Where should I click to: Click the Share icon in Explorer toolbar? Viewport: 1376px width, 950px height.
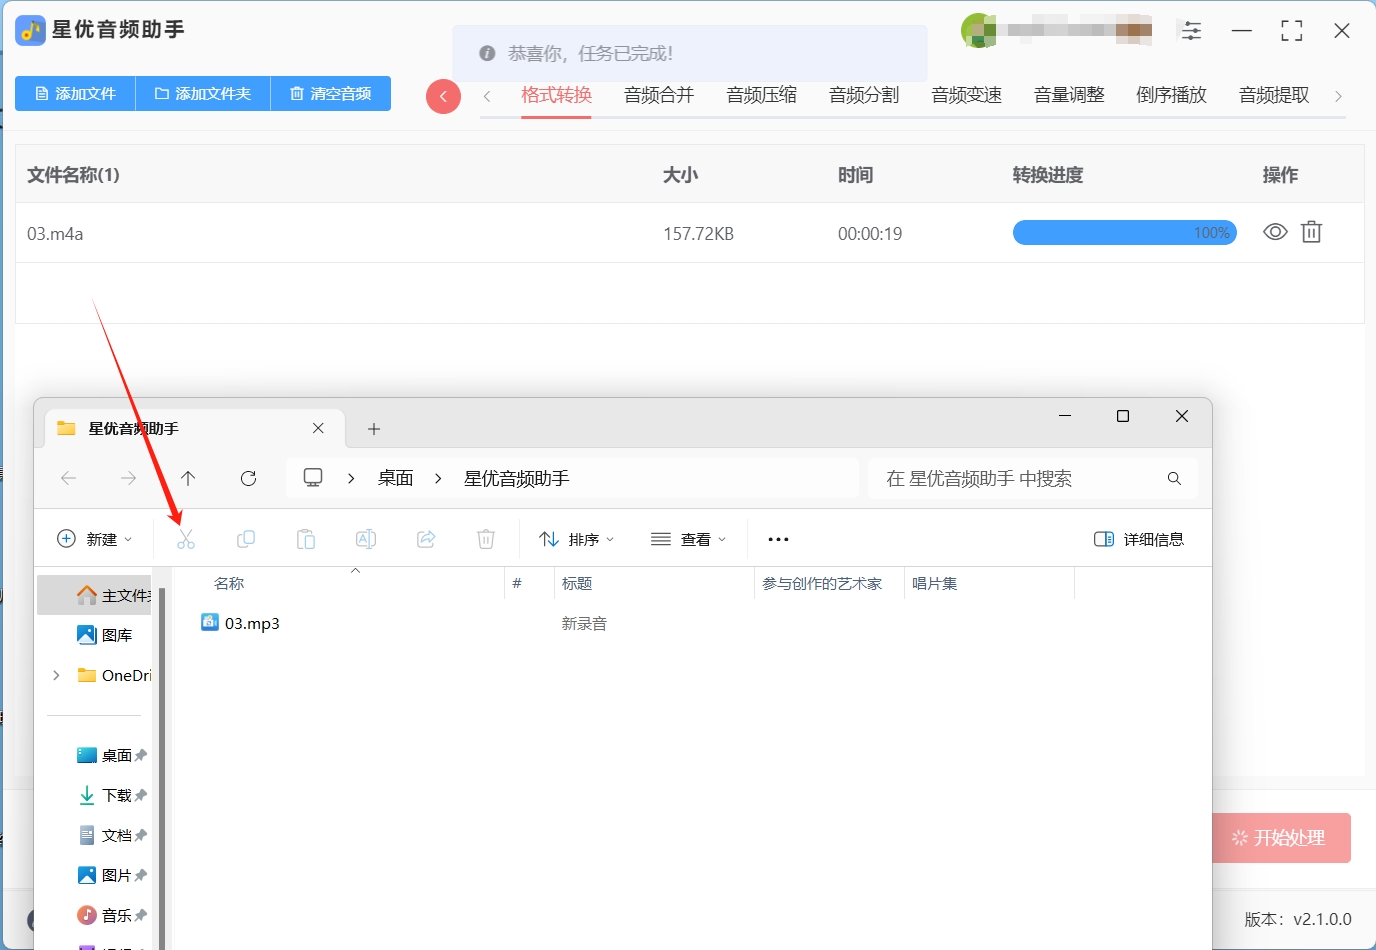(426, 539)
